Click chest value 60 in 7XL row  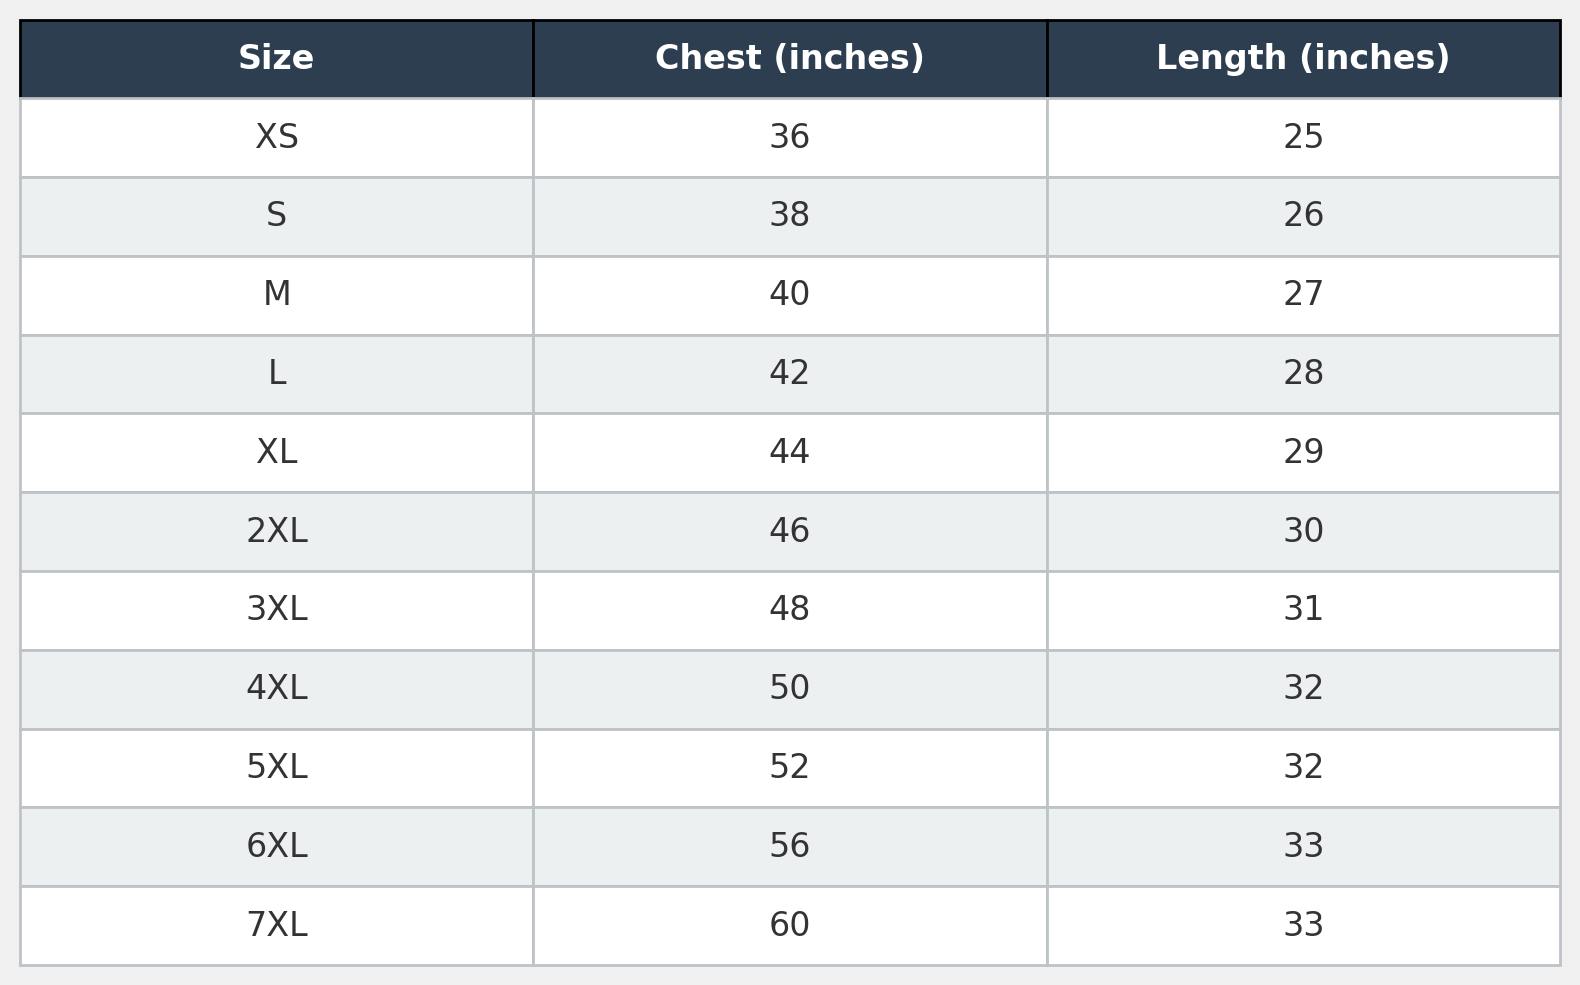pyautogui.click(x=790, y=926)
